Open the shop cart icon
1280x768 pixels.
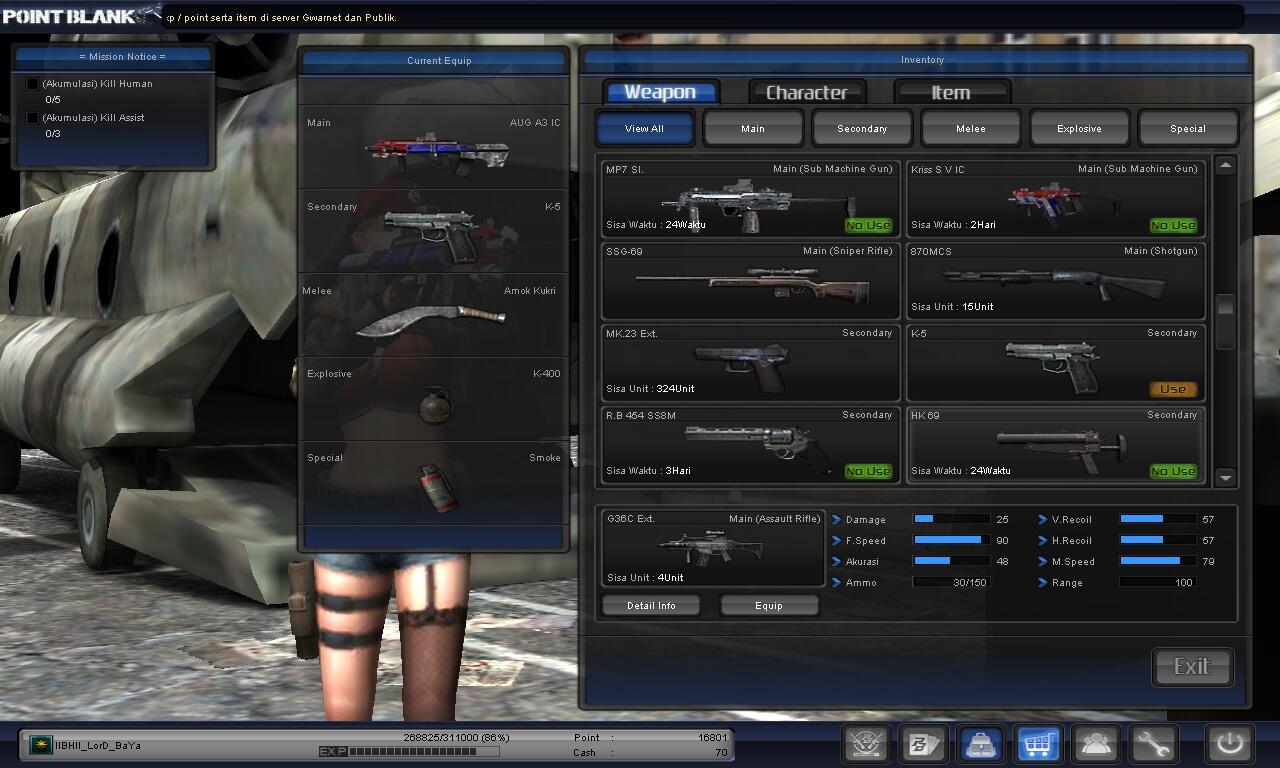click(1038, 744)
